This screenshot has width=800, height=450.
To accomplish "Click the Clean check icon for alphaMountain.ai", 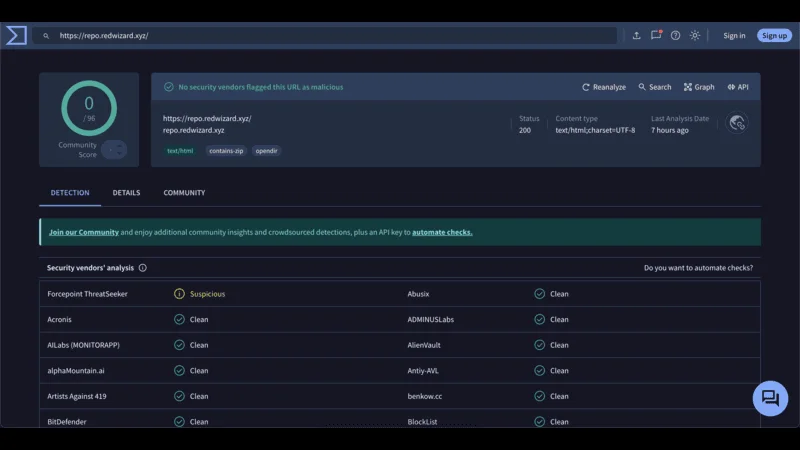I will pos(179,370).
